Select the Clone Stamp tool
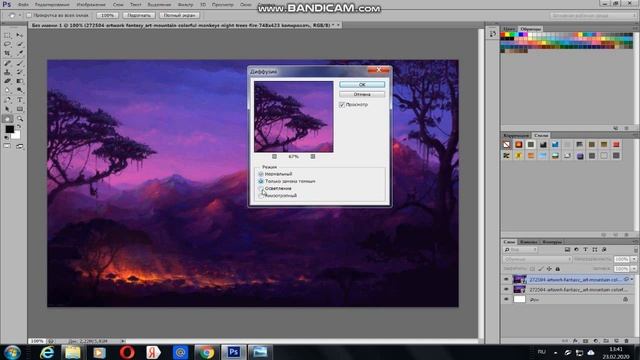 pyautogui.click(x=7, y=72)
